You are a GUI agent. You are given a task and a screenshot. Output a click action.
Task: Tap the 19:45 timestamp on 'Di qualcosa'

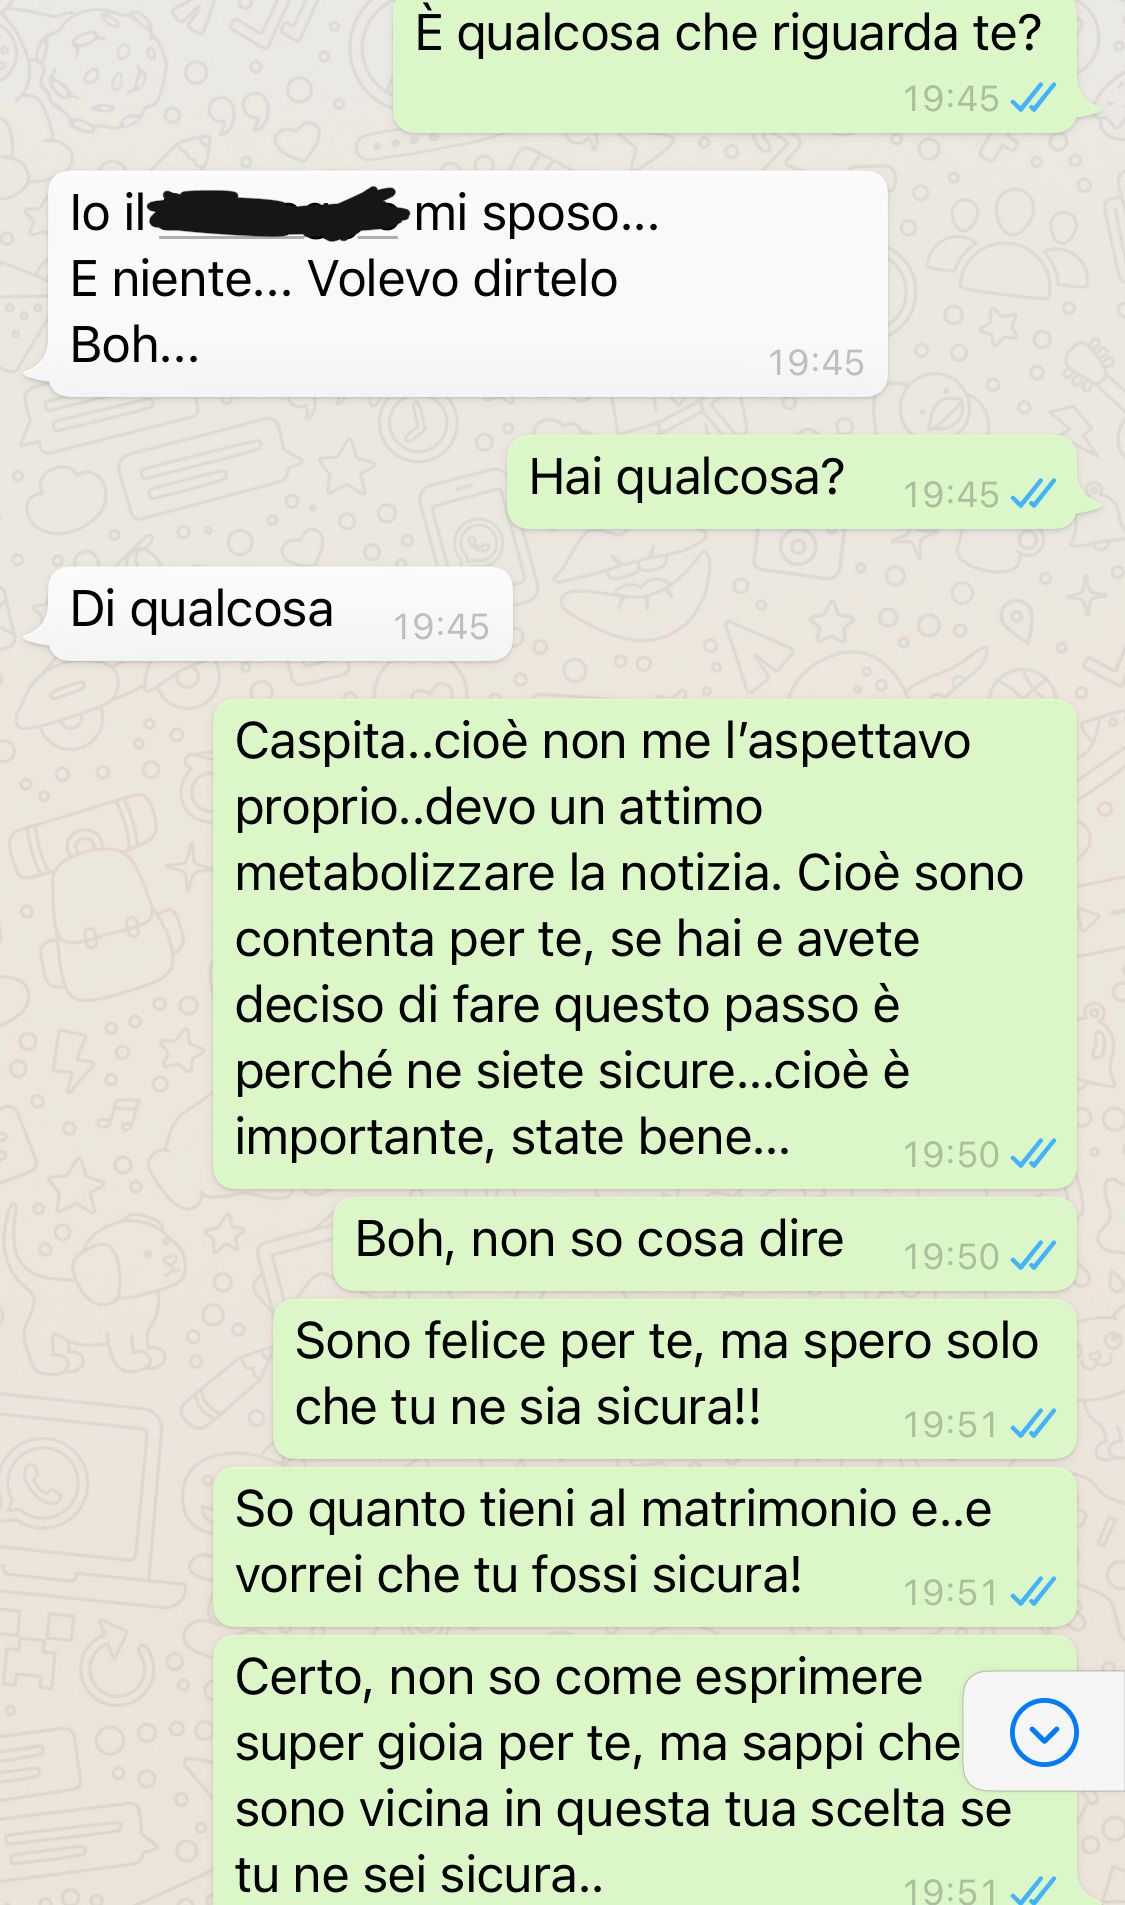[441, 627]
